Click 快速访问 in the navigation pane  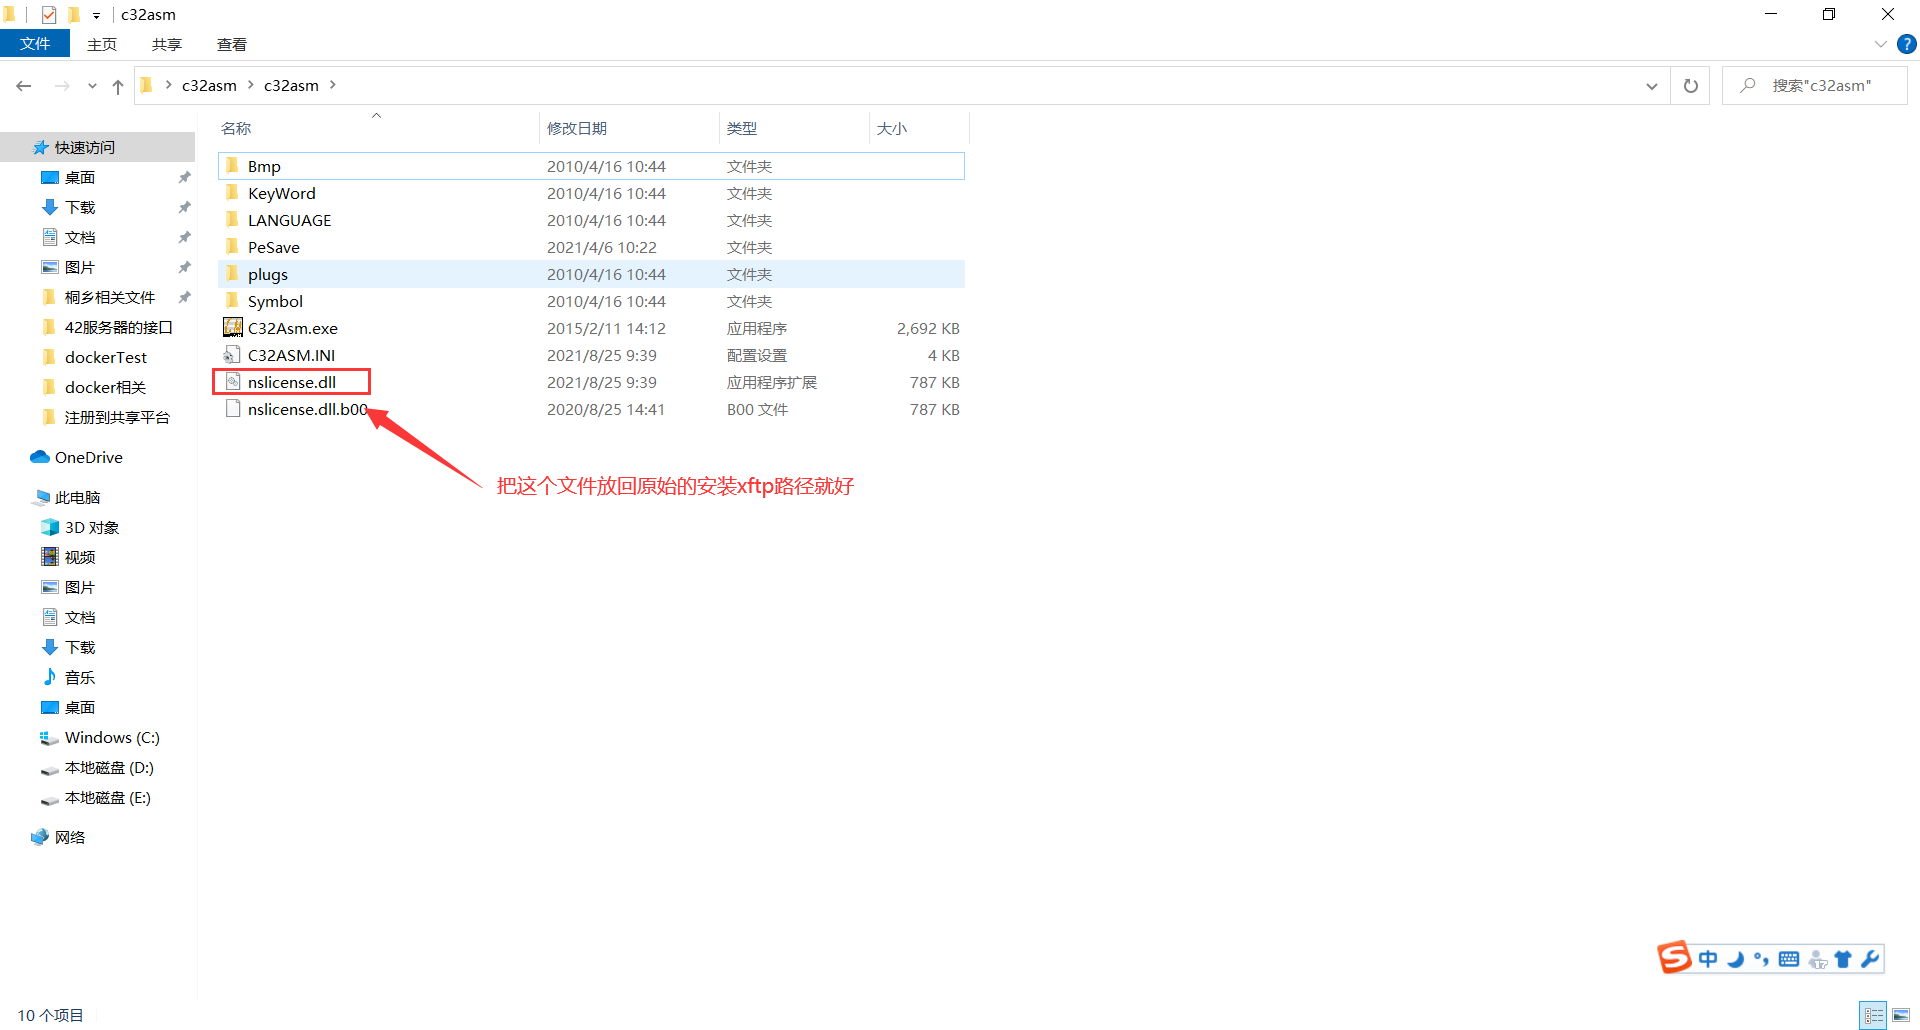coord(85,147)
